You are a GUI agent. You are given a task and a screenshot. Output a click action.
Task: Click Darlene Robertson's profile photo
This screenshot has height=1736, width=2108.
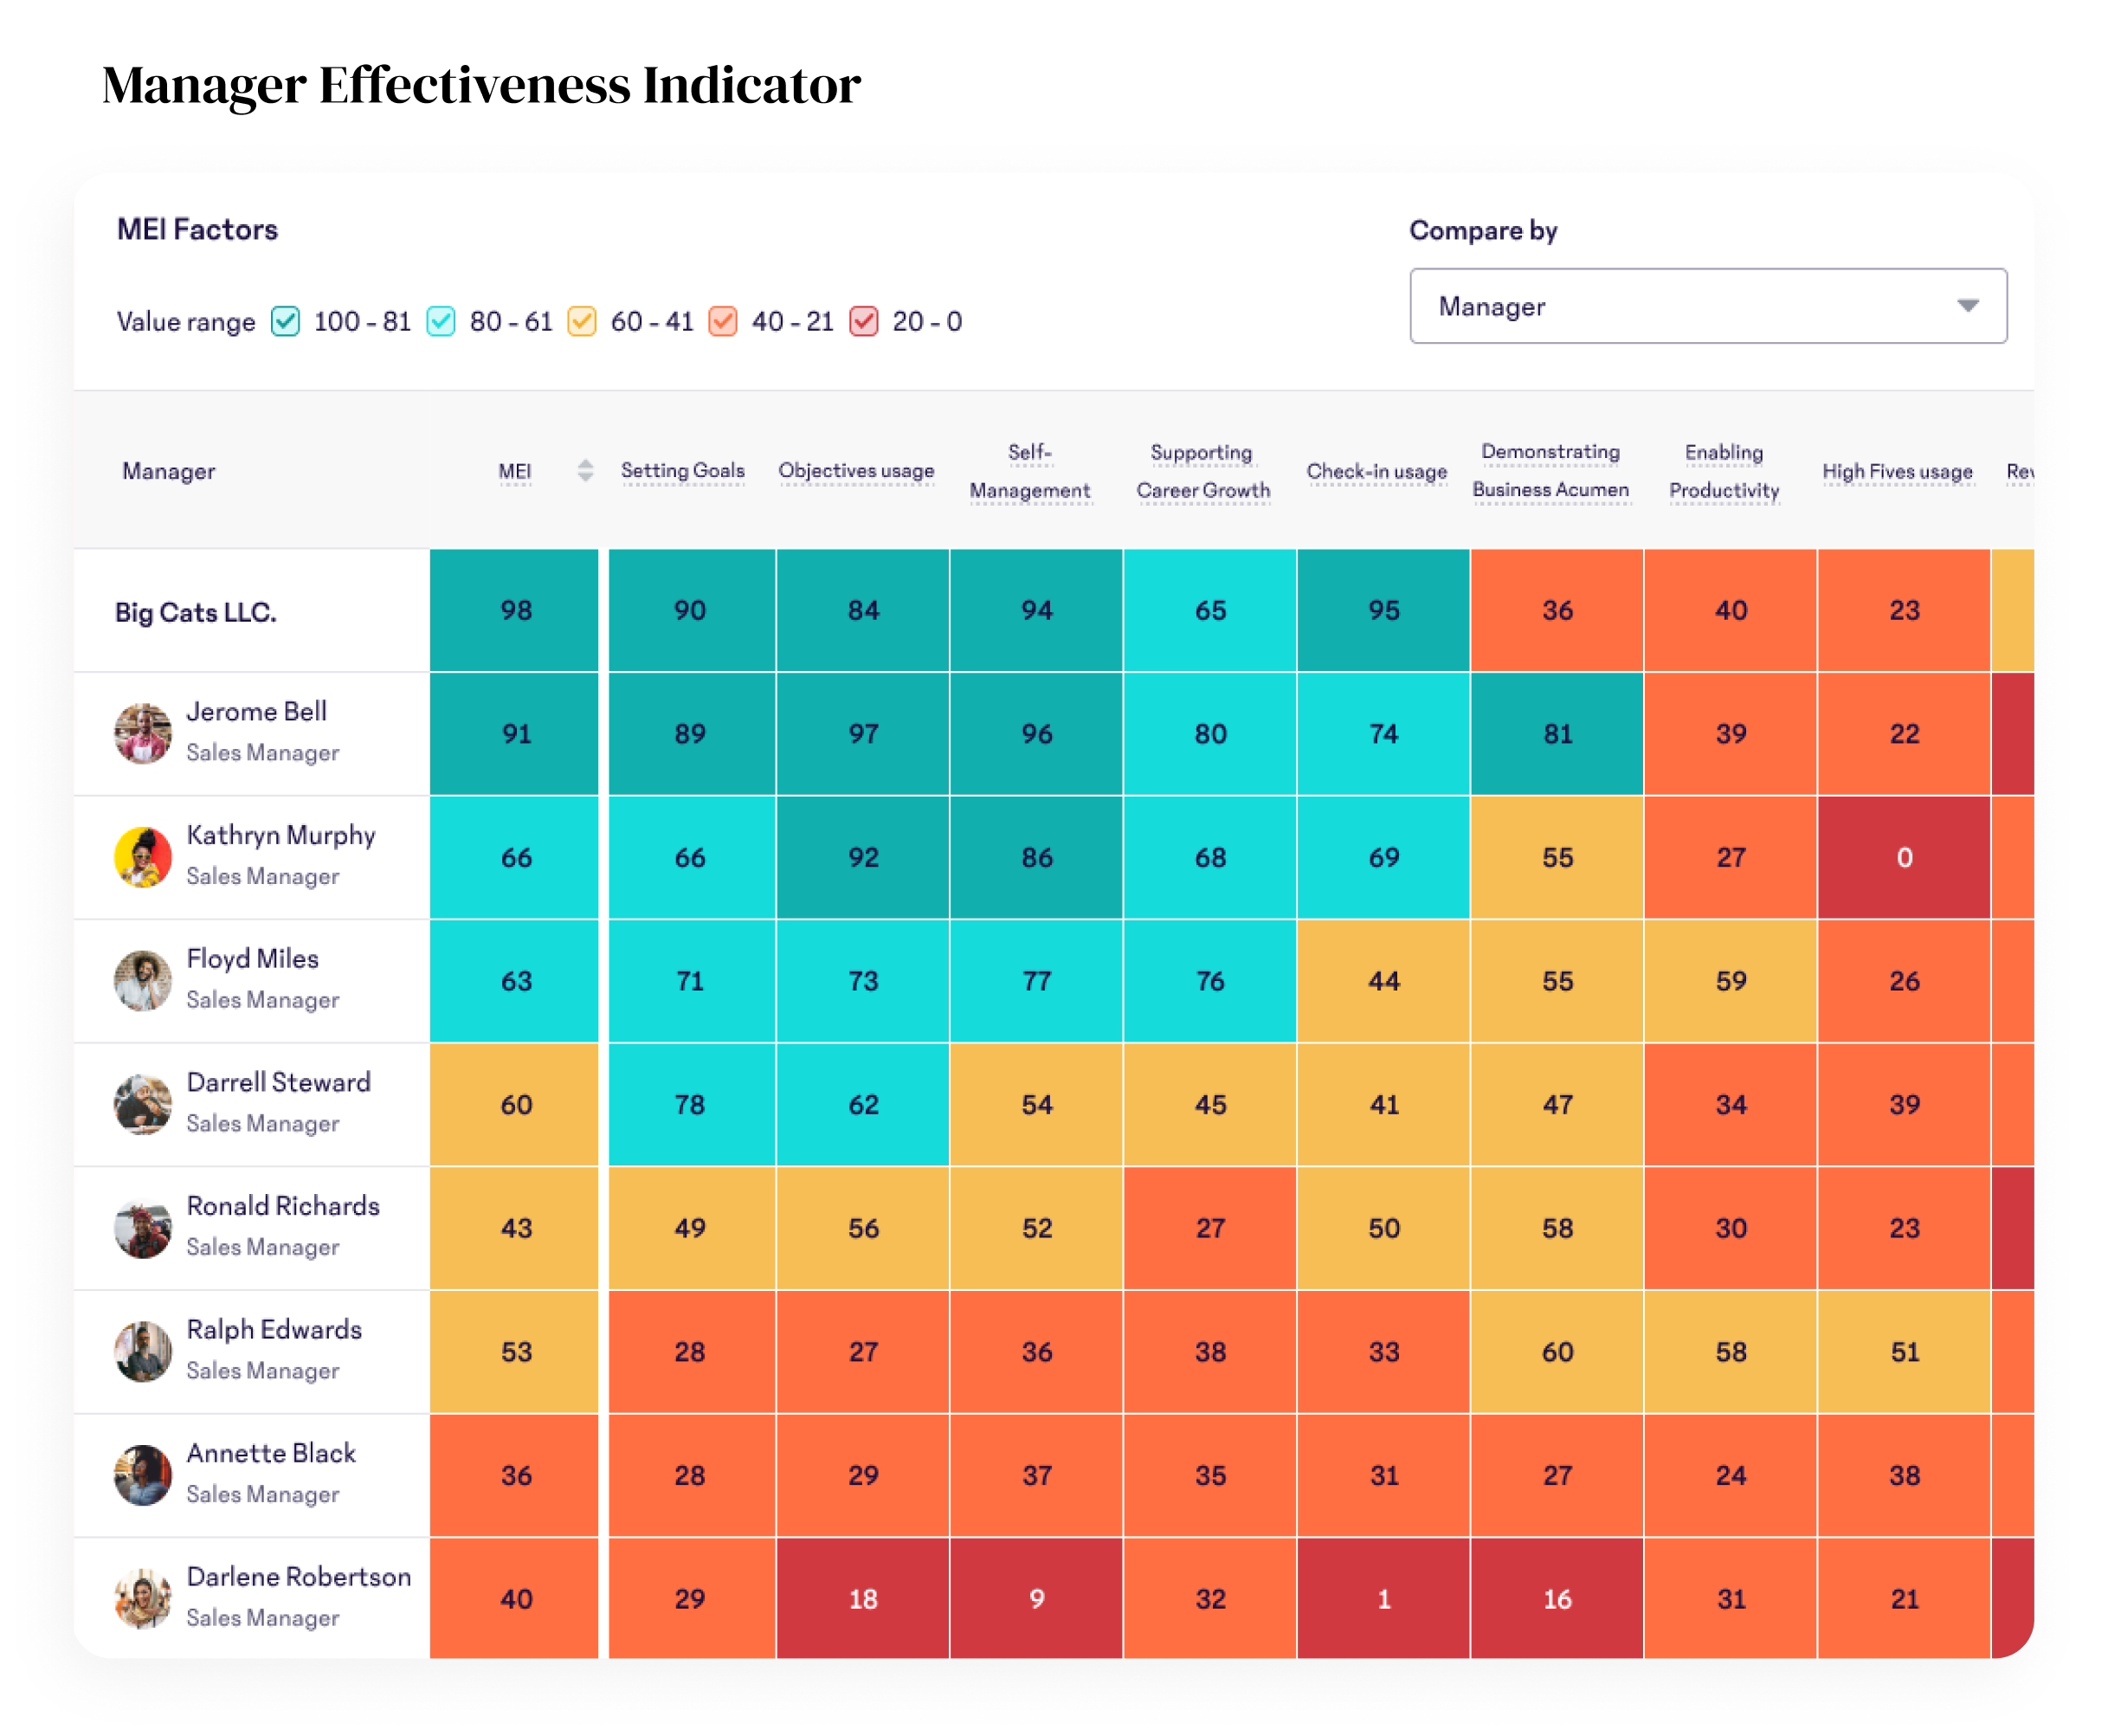(143, 1598)
